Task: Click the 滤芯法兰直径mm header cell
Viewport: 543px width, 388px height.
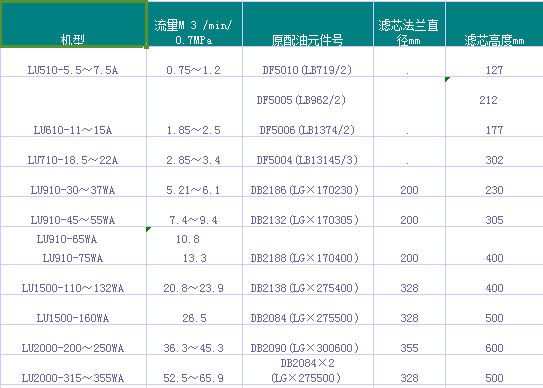Action: [409, 24]
